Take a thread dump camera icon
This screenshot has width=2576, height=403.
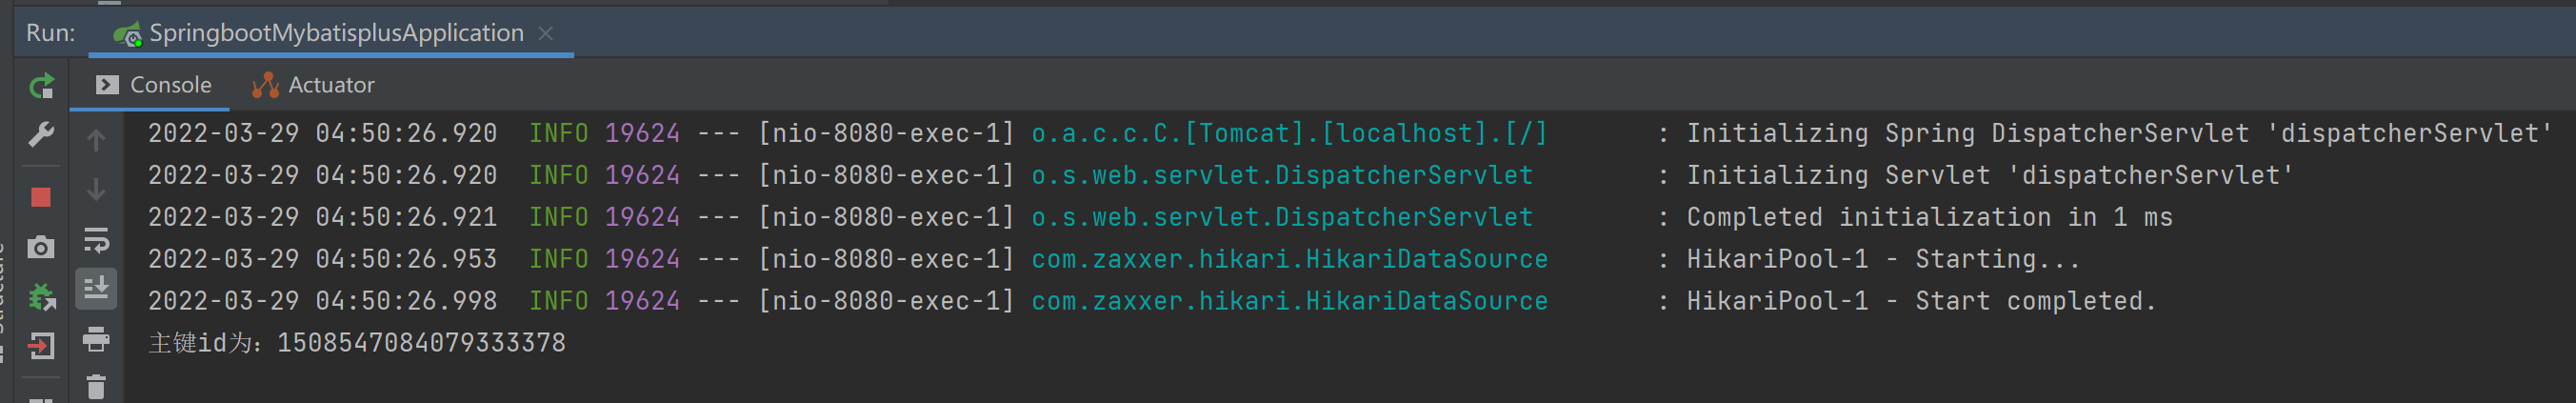[41, 247]
